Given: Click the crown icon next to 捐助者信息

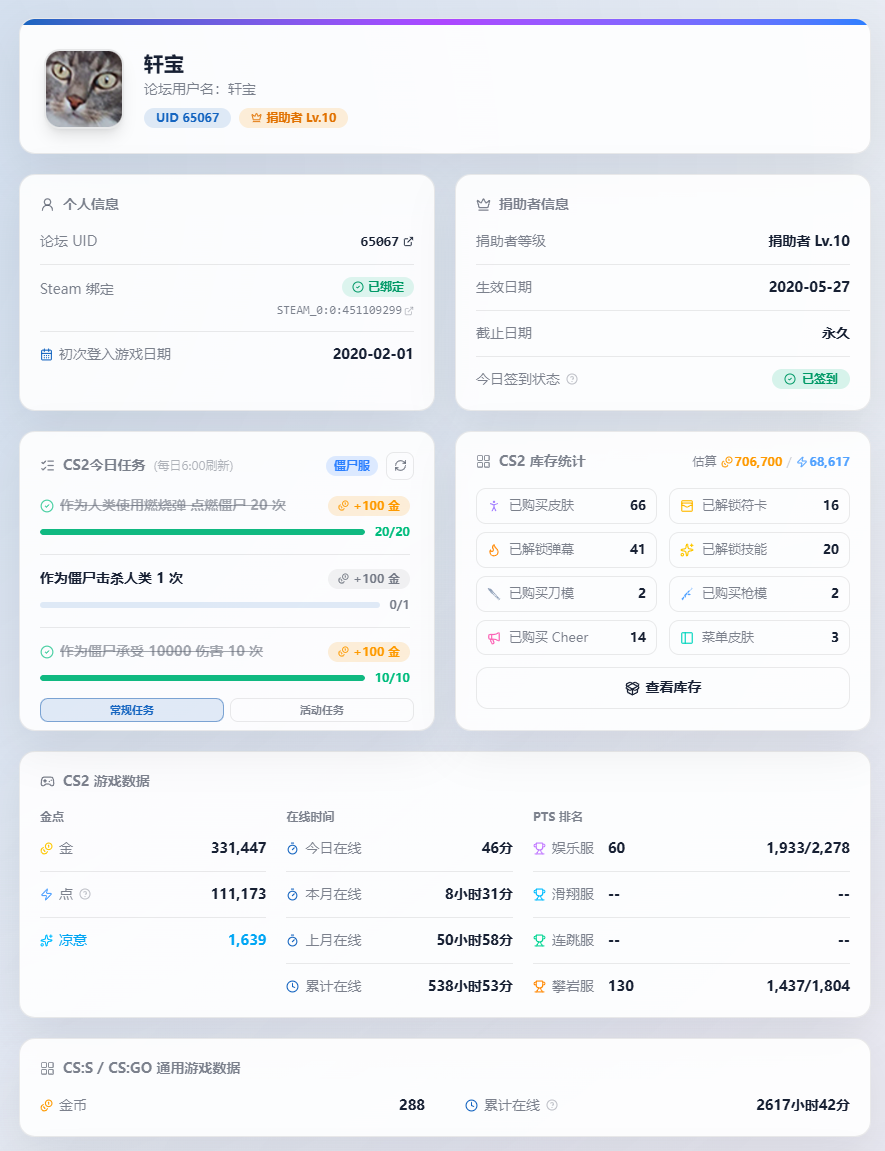Looking at the screenshot, I should coord(483,205).
